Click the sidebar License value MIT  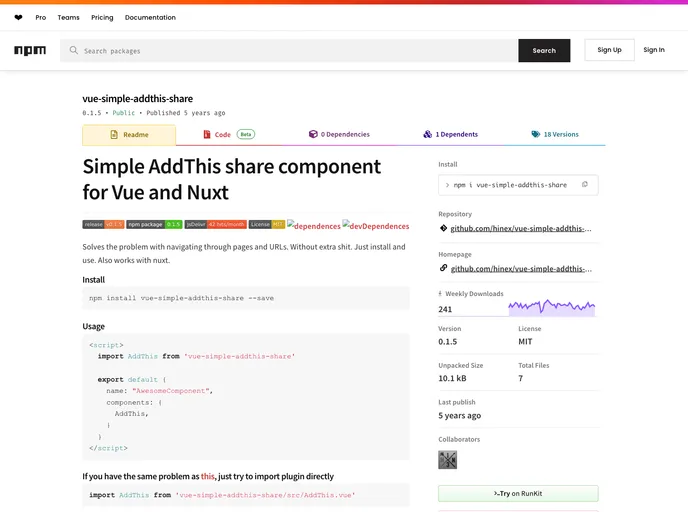525,342
